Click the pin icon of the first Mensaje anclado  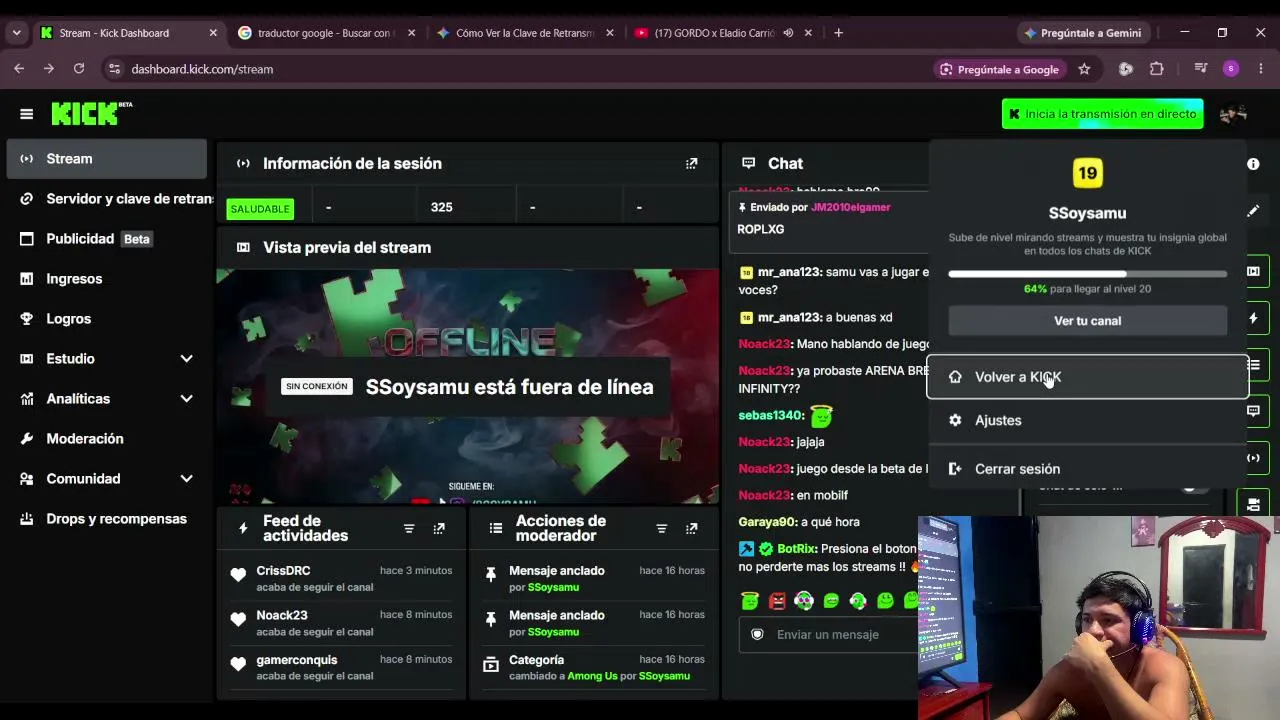(x=490, y=574)
